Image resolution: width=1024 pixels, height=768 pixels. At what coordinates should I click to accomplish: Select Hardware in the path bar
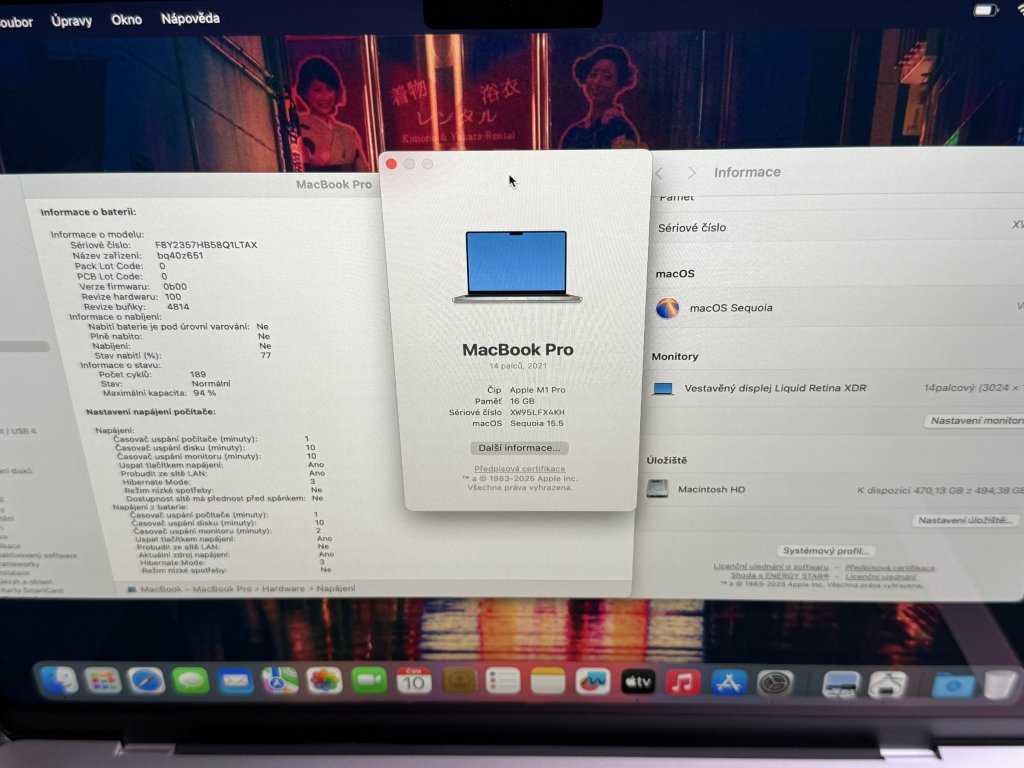(283, 588)
